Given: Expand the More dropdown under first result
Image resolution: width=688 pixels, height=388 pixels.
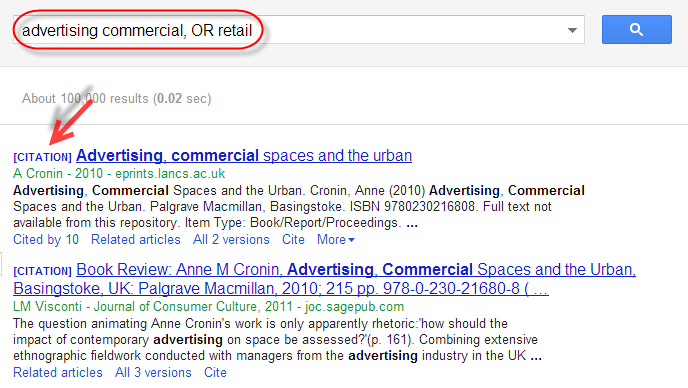Looking at the screenshot, I should [x=336, y=240].
